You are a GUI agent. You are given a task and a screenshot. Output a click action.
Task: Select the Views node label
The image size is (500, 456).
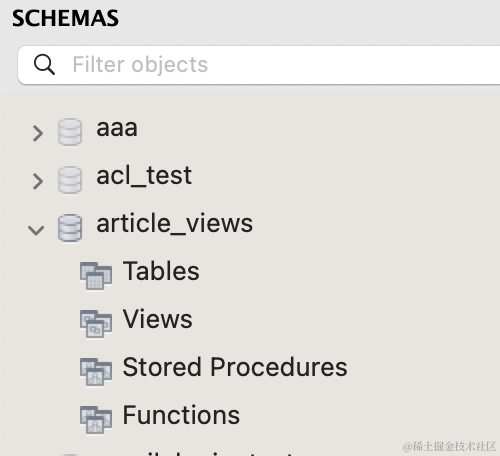coord(157,319)
